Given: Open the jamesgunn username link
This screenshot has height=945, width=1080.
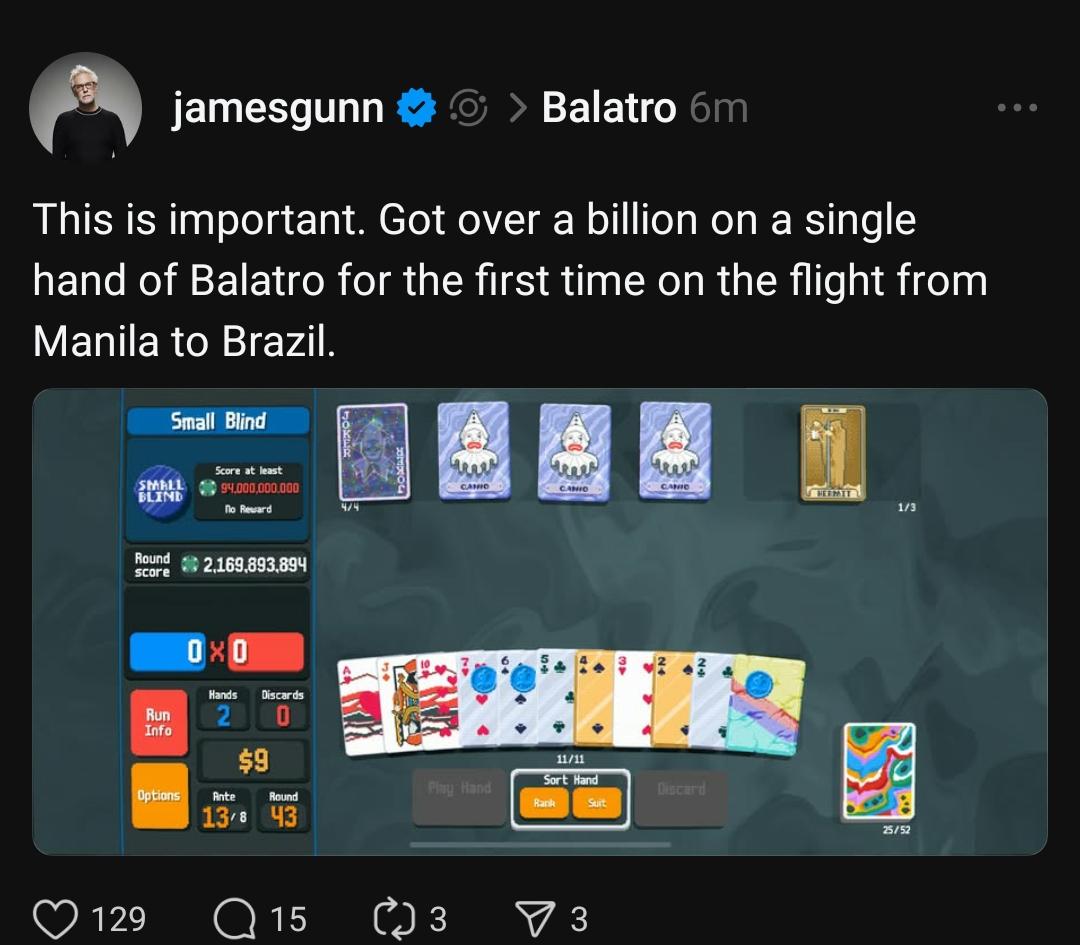Looking at the screenshot, I should click(278, 108).
